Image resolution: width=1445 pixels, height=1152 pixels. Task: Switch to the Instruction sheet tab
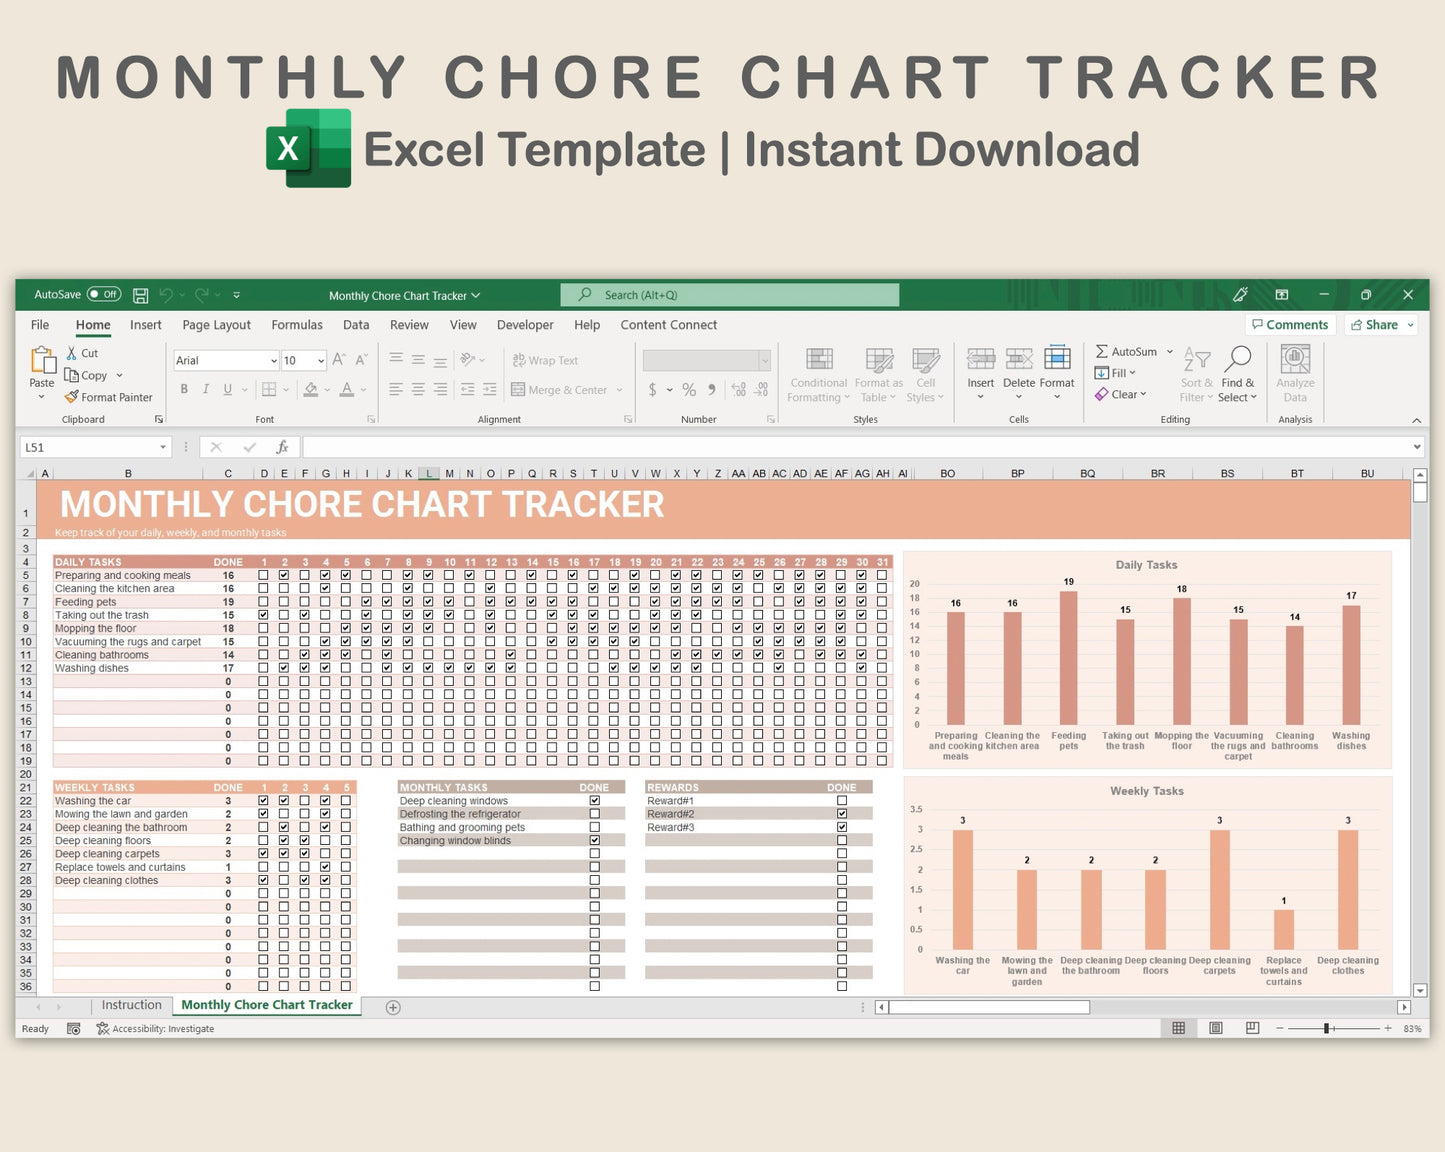(131, 1005)
